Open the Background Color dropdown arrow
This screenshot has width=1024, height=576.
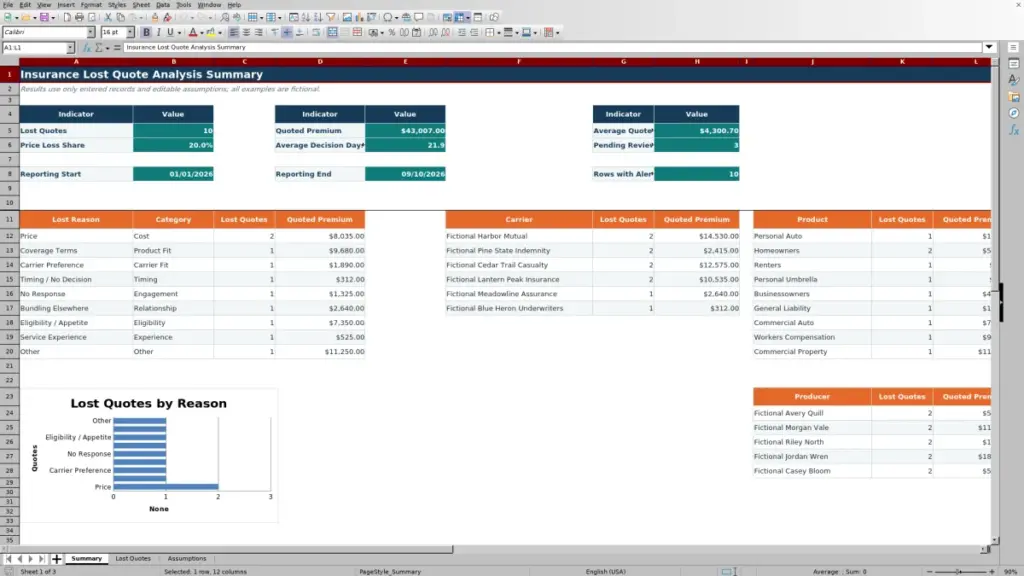click(x=220, y=33)
